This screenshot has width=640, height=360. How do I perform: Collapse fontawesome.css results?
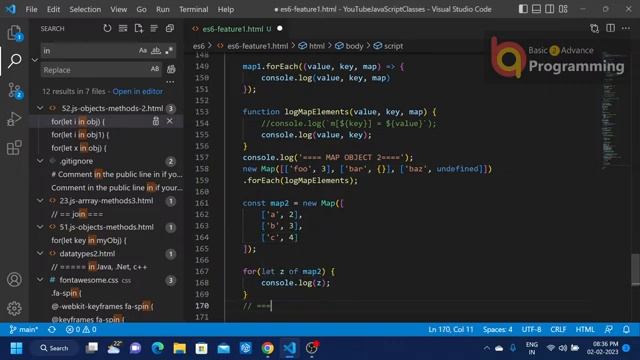(x=40, y=280)
